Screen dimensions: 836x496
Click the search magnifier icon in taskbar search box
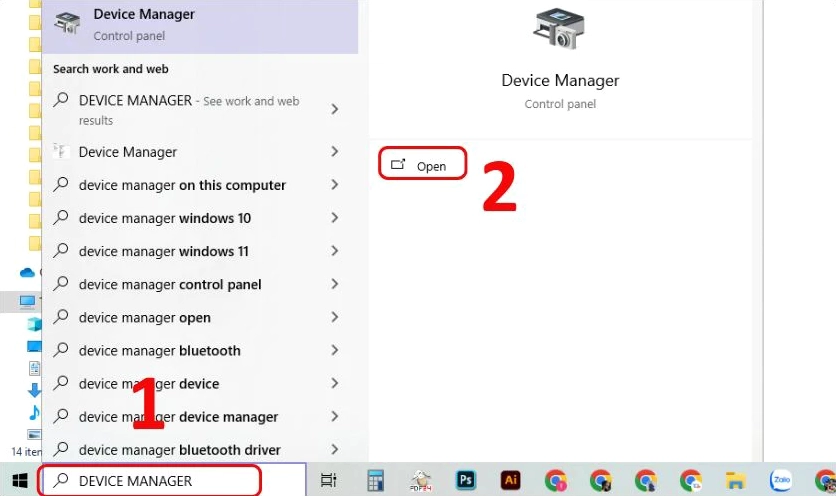[61, 480]
